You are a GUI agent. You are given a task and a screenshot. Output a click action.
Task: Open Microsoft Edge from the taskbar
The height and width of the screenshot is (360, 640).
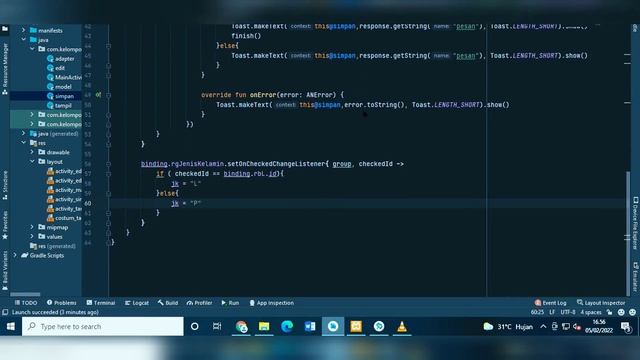(287, 327)
